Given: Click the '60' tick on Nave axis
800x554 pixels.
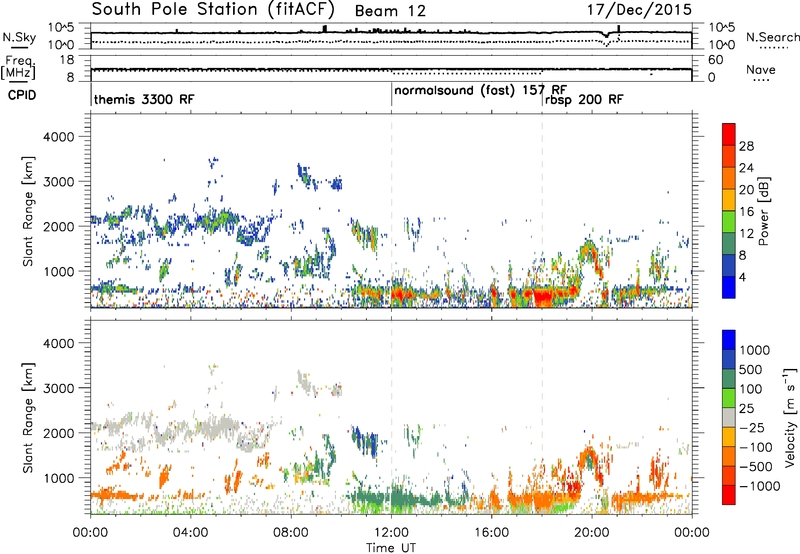Looking at the screenshot, I should click(715, 60).
